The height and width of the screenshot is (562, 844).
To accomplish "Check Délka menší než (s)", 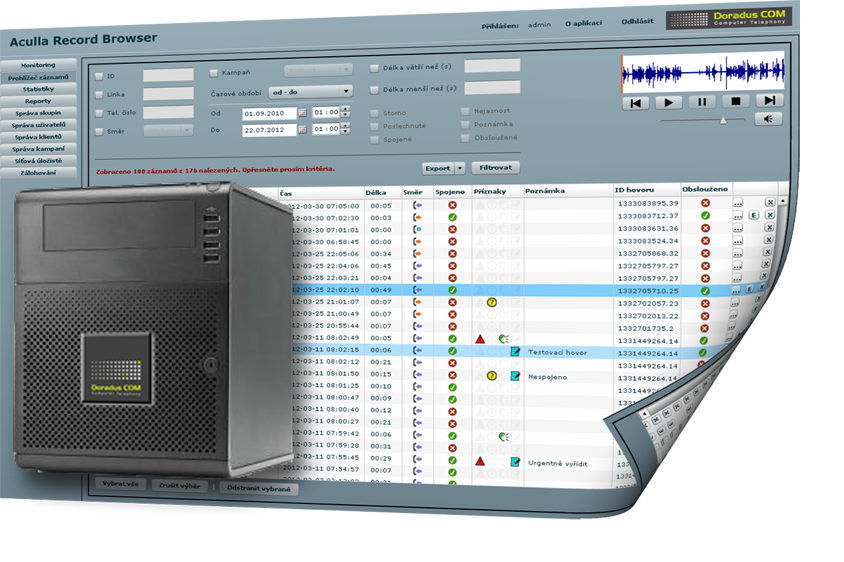I will coord(375,90).
